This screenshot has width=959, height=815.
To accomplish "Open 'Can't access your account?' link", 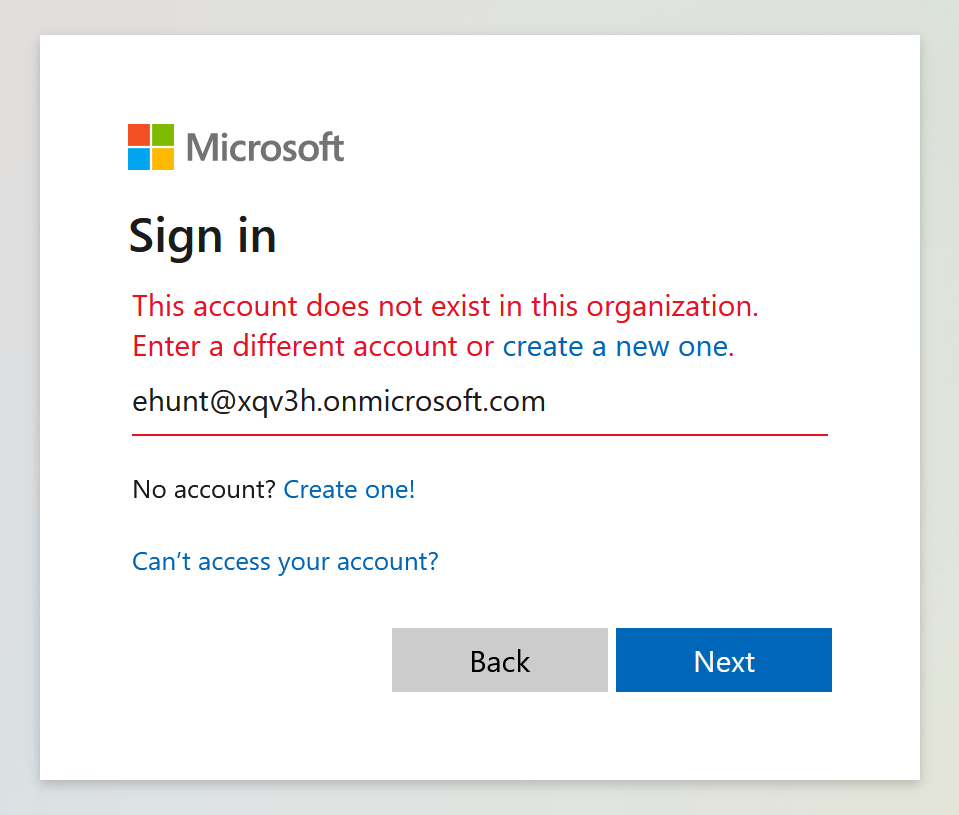I will 286,561.
